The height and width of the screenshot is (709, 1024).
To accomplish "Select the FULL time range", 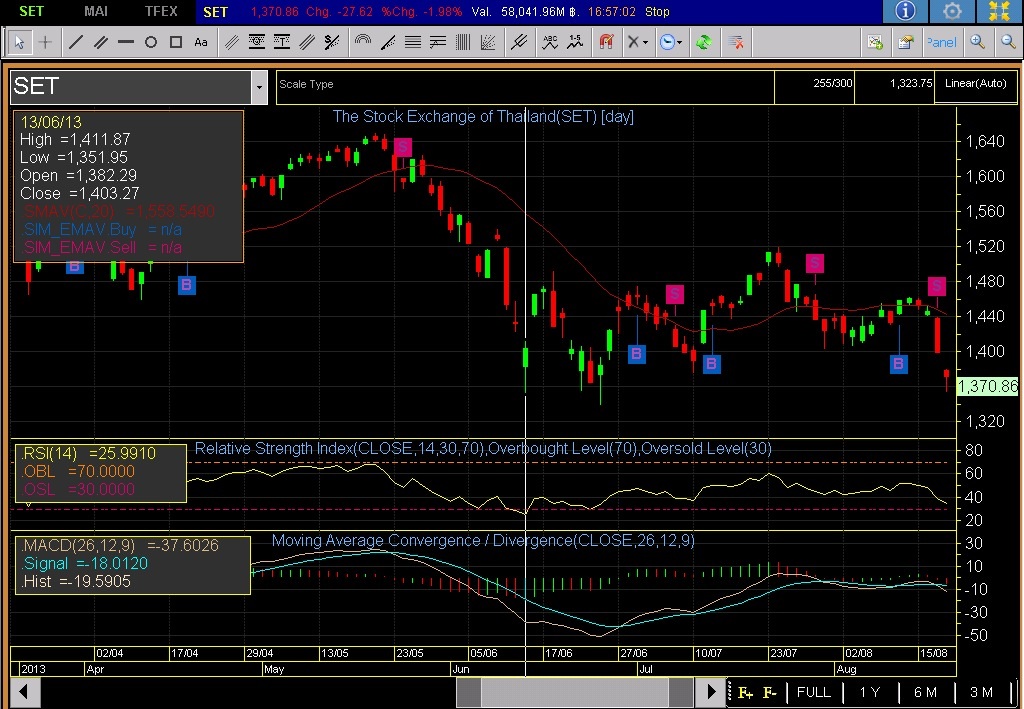I will point(814,693).
